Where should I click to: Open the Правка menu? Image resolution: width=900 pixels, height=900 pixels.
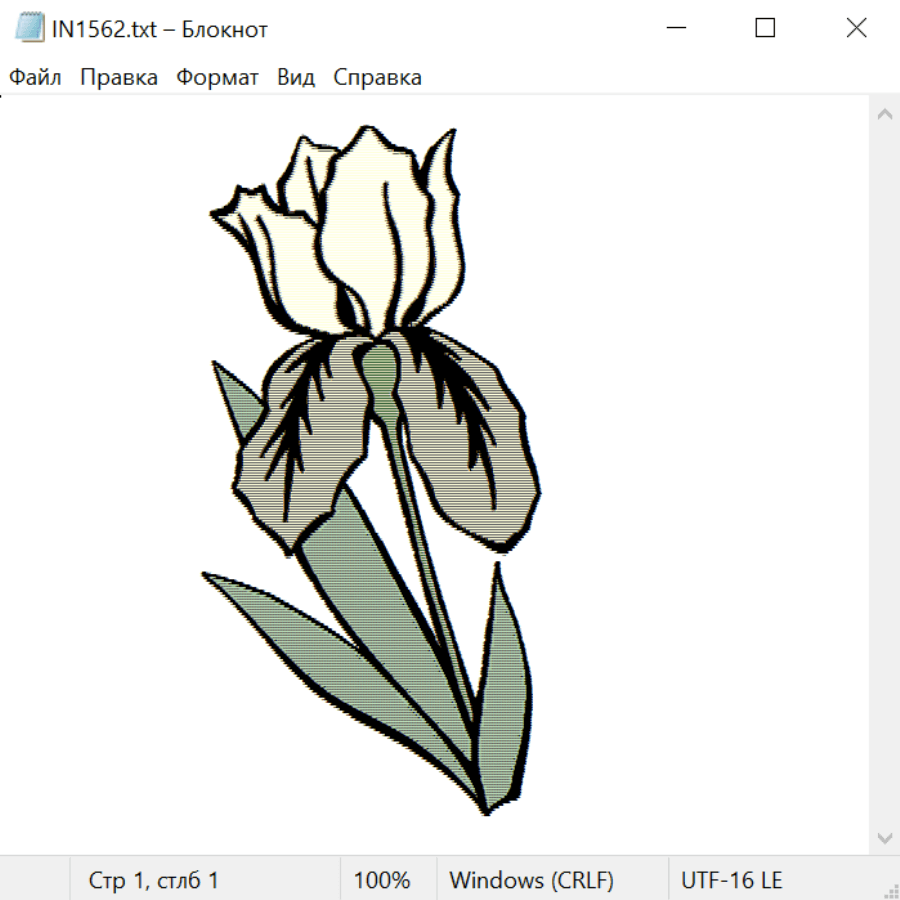pyautogui.click(x=119, y=77)
